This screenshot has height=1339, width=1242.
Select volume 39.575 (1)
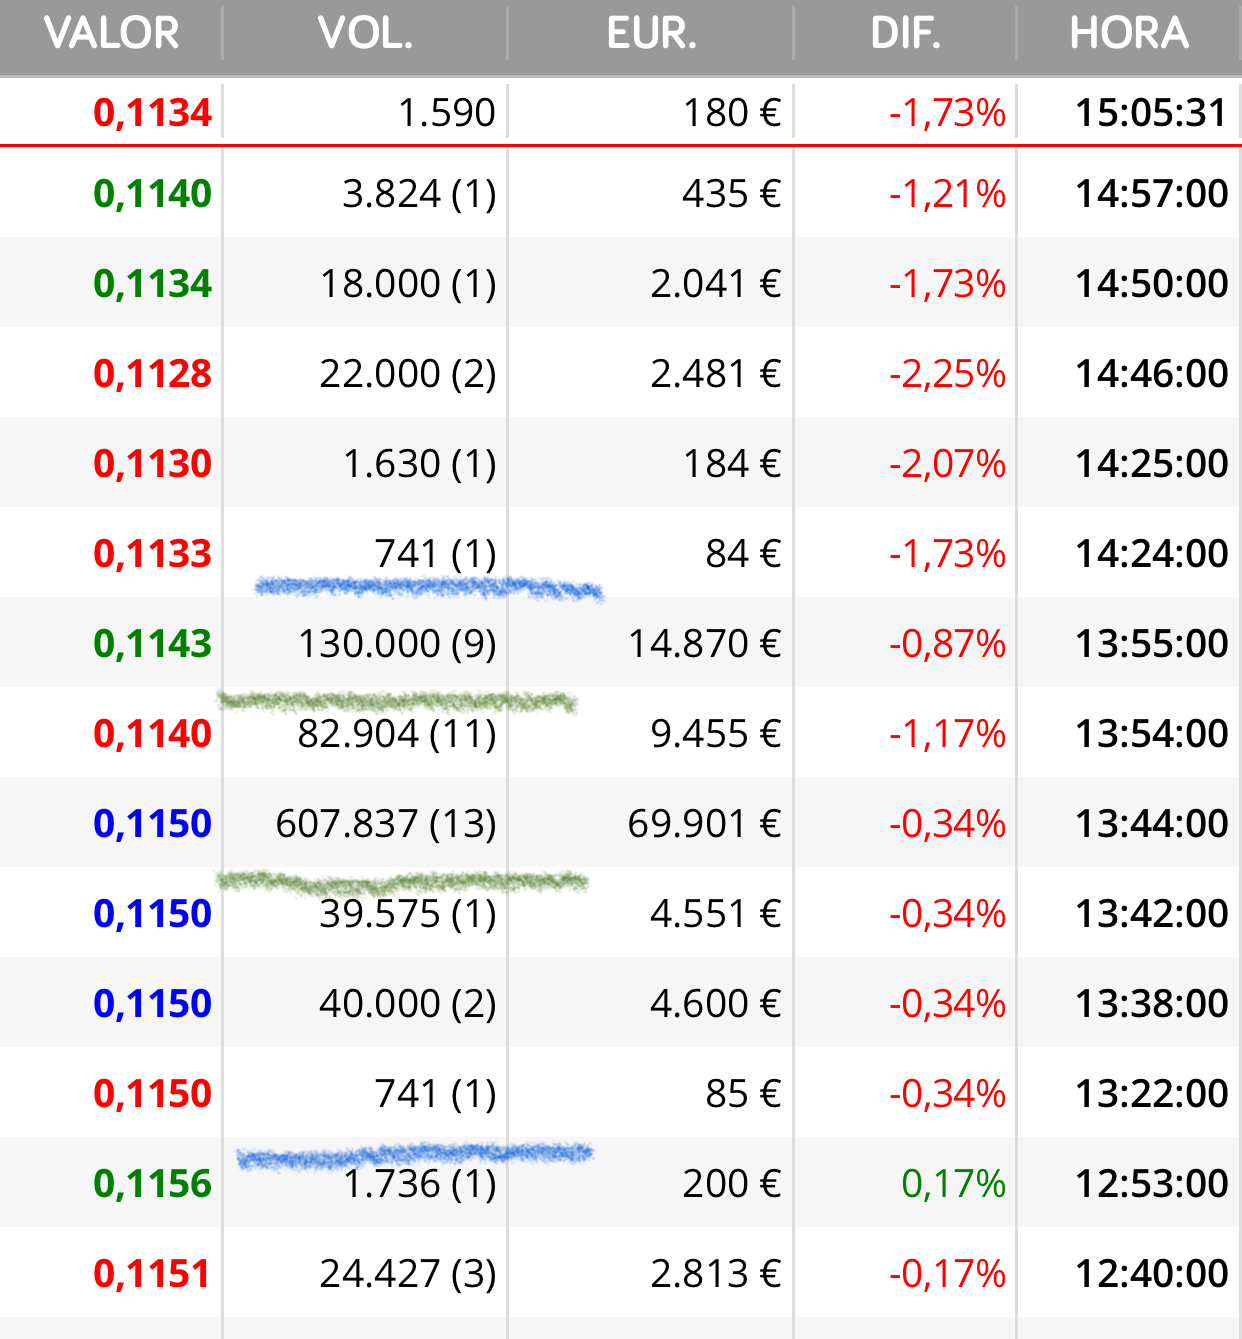(x=408, y=913)
